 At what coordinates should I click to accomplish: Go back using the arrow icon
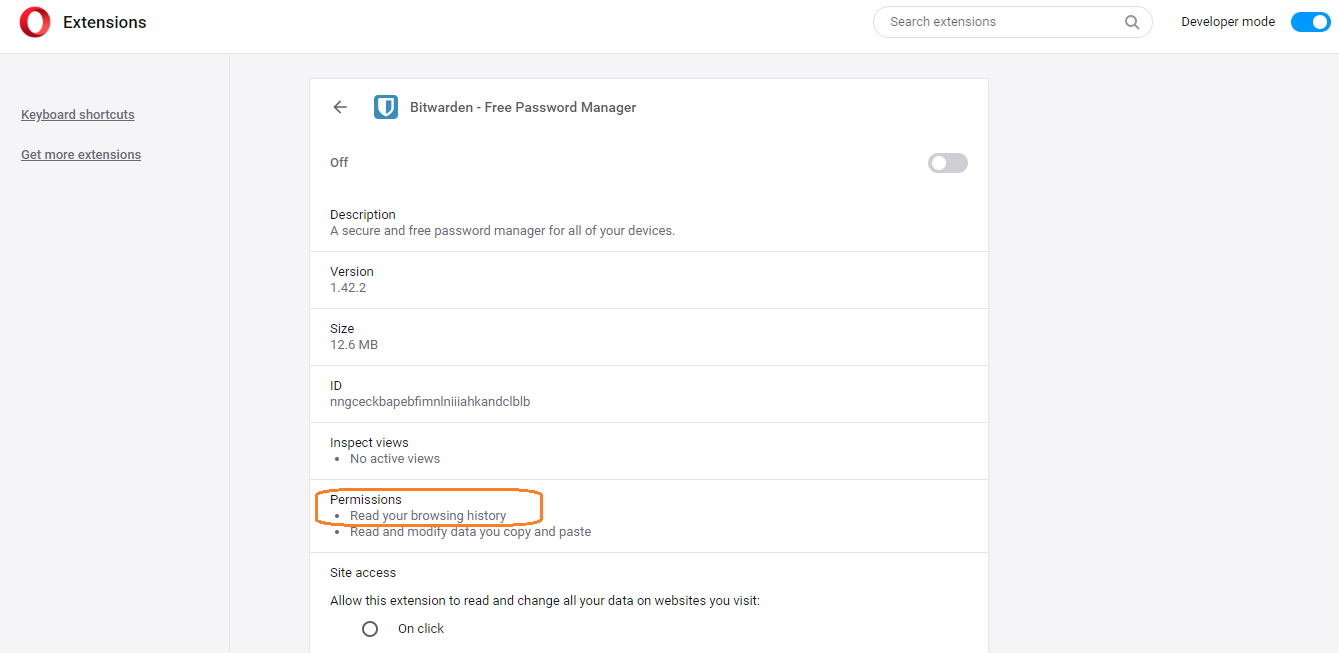[340, 107]
